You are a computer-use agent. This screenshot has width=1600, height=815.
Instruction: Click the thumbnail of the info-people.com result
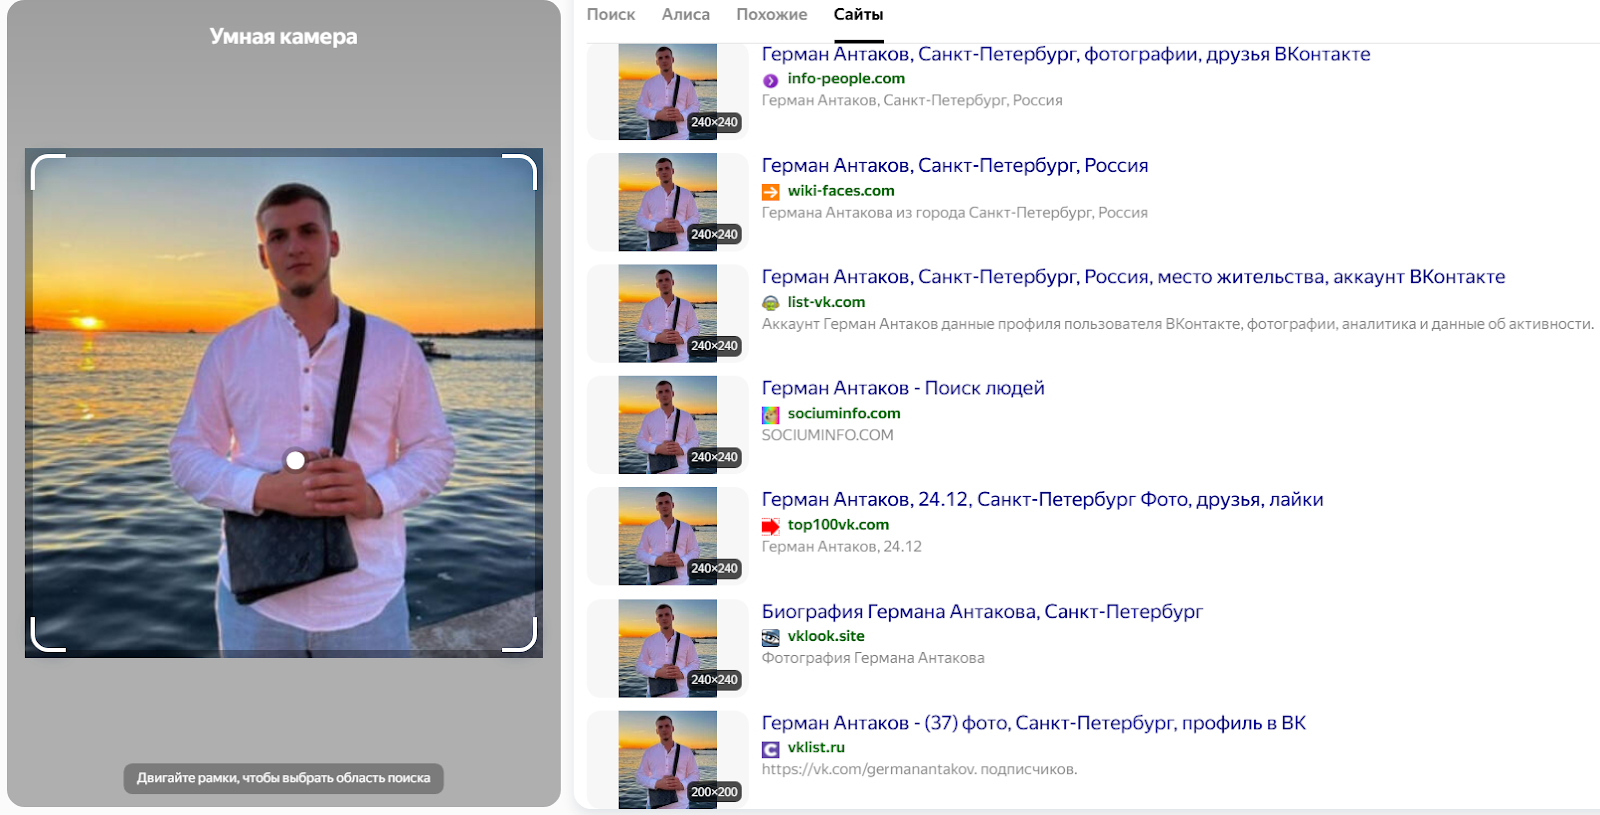point(667,91)
